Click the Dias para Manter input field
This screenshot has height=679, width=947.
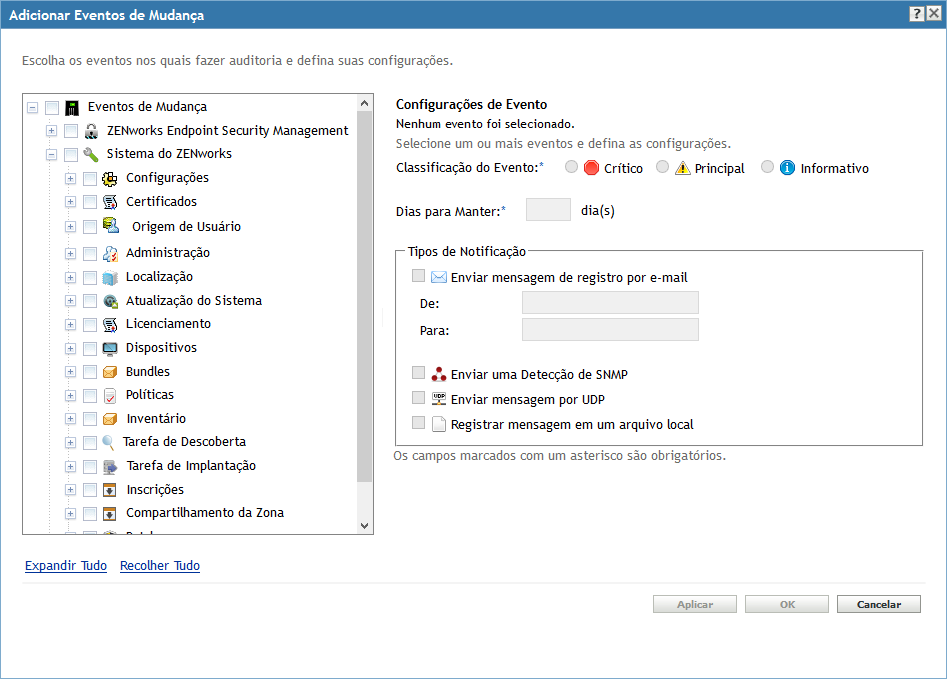[x=548, y=210]
